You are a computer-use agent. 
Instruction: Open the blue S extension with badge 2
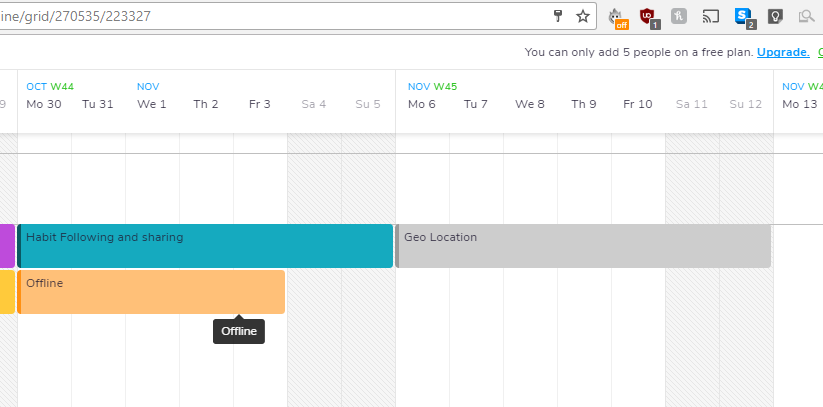744,17
